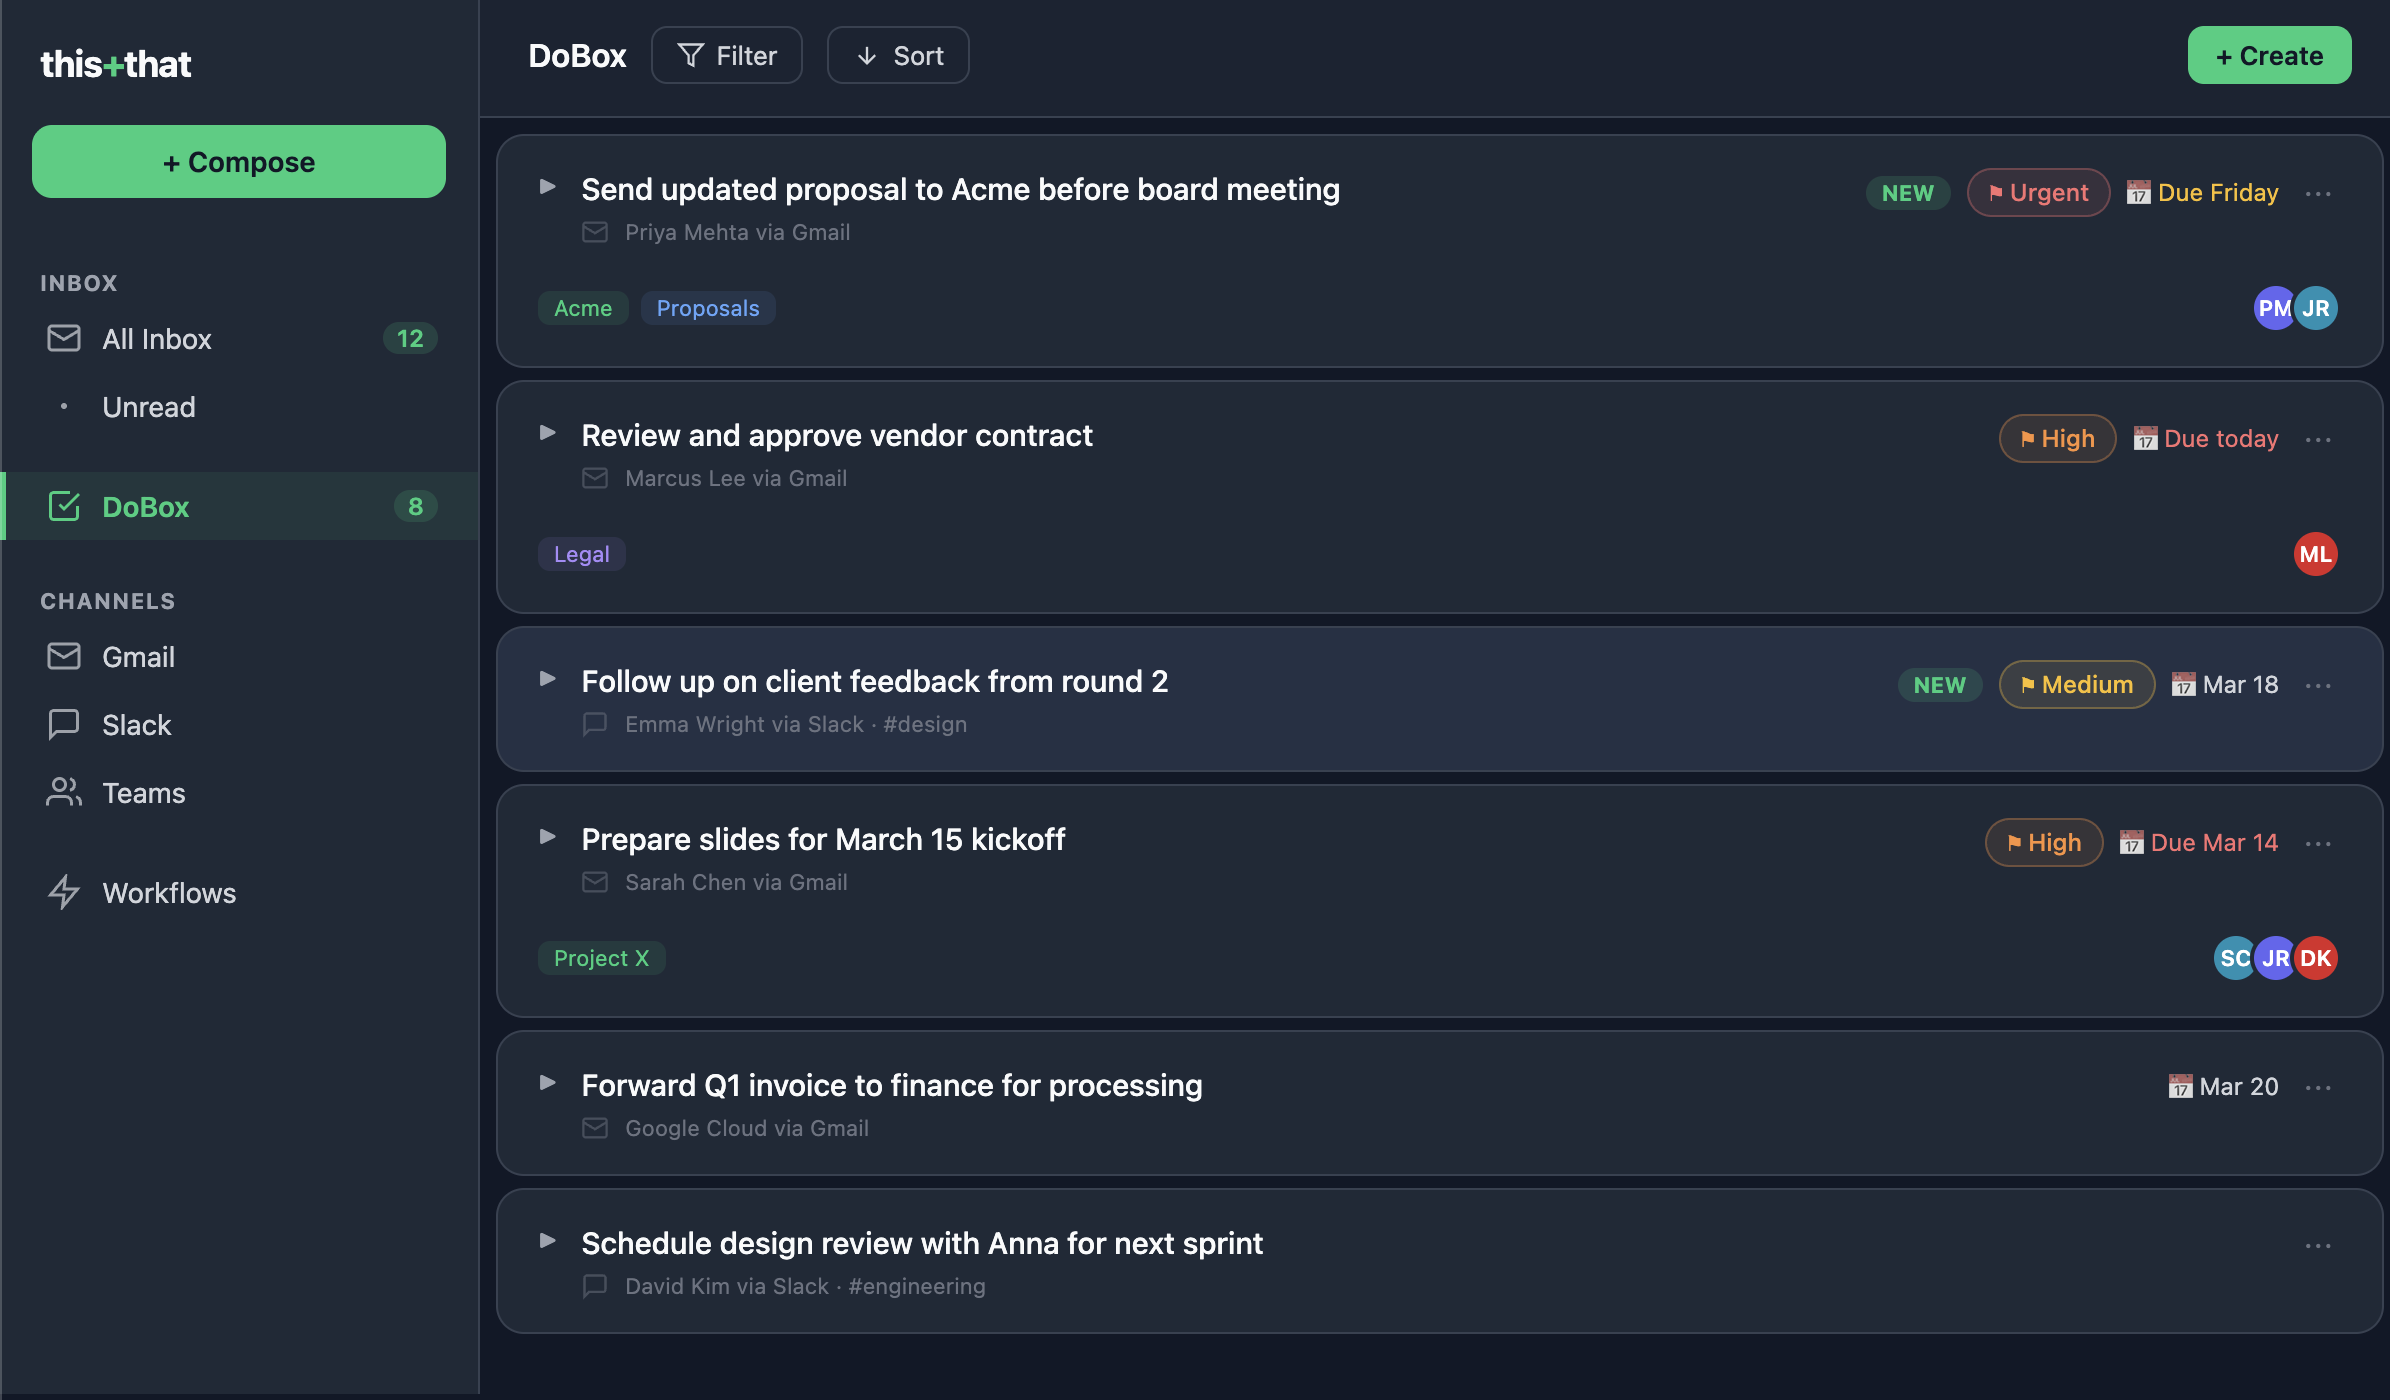Switch to the Unread view
This screenshot has height=1400, width=2390.
coord(149,407)
